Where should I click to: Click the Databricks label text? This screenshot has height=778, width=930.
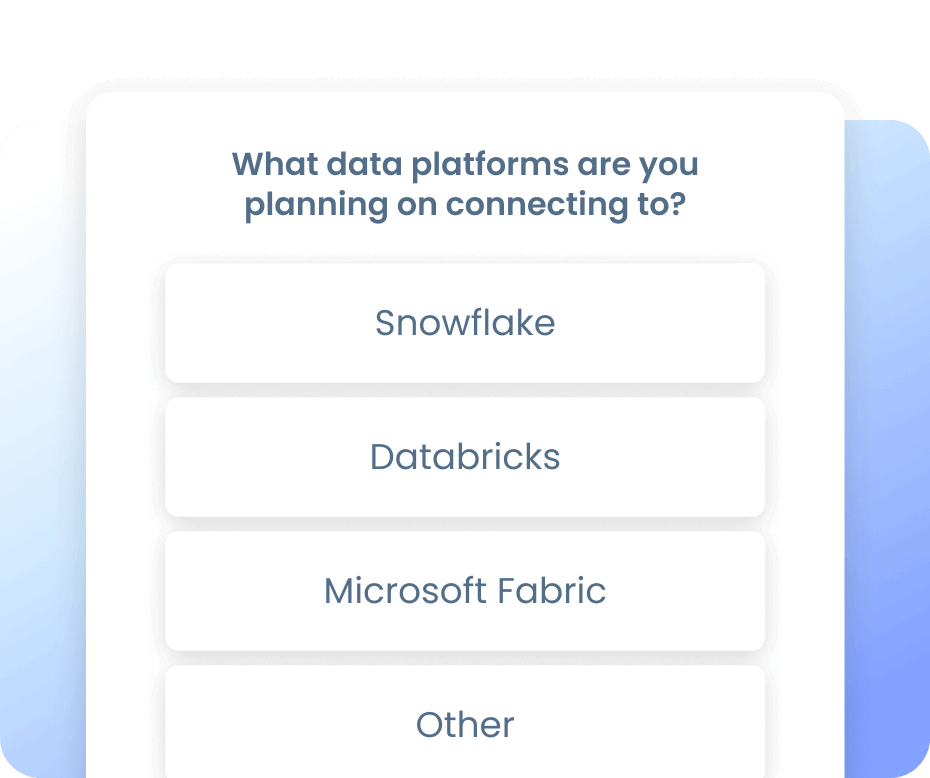point(465,457)
